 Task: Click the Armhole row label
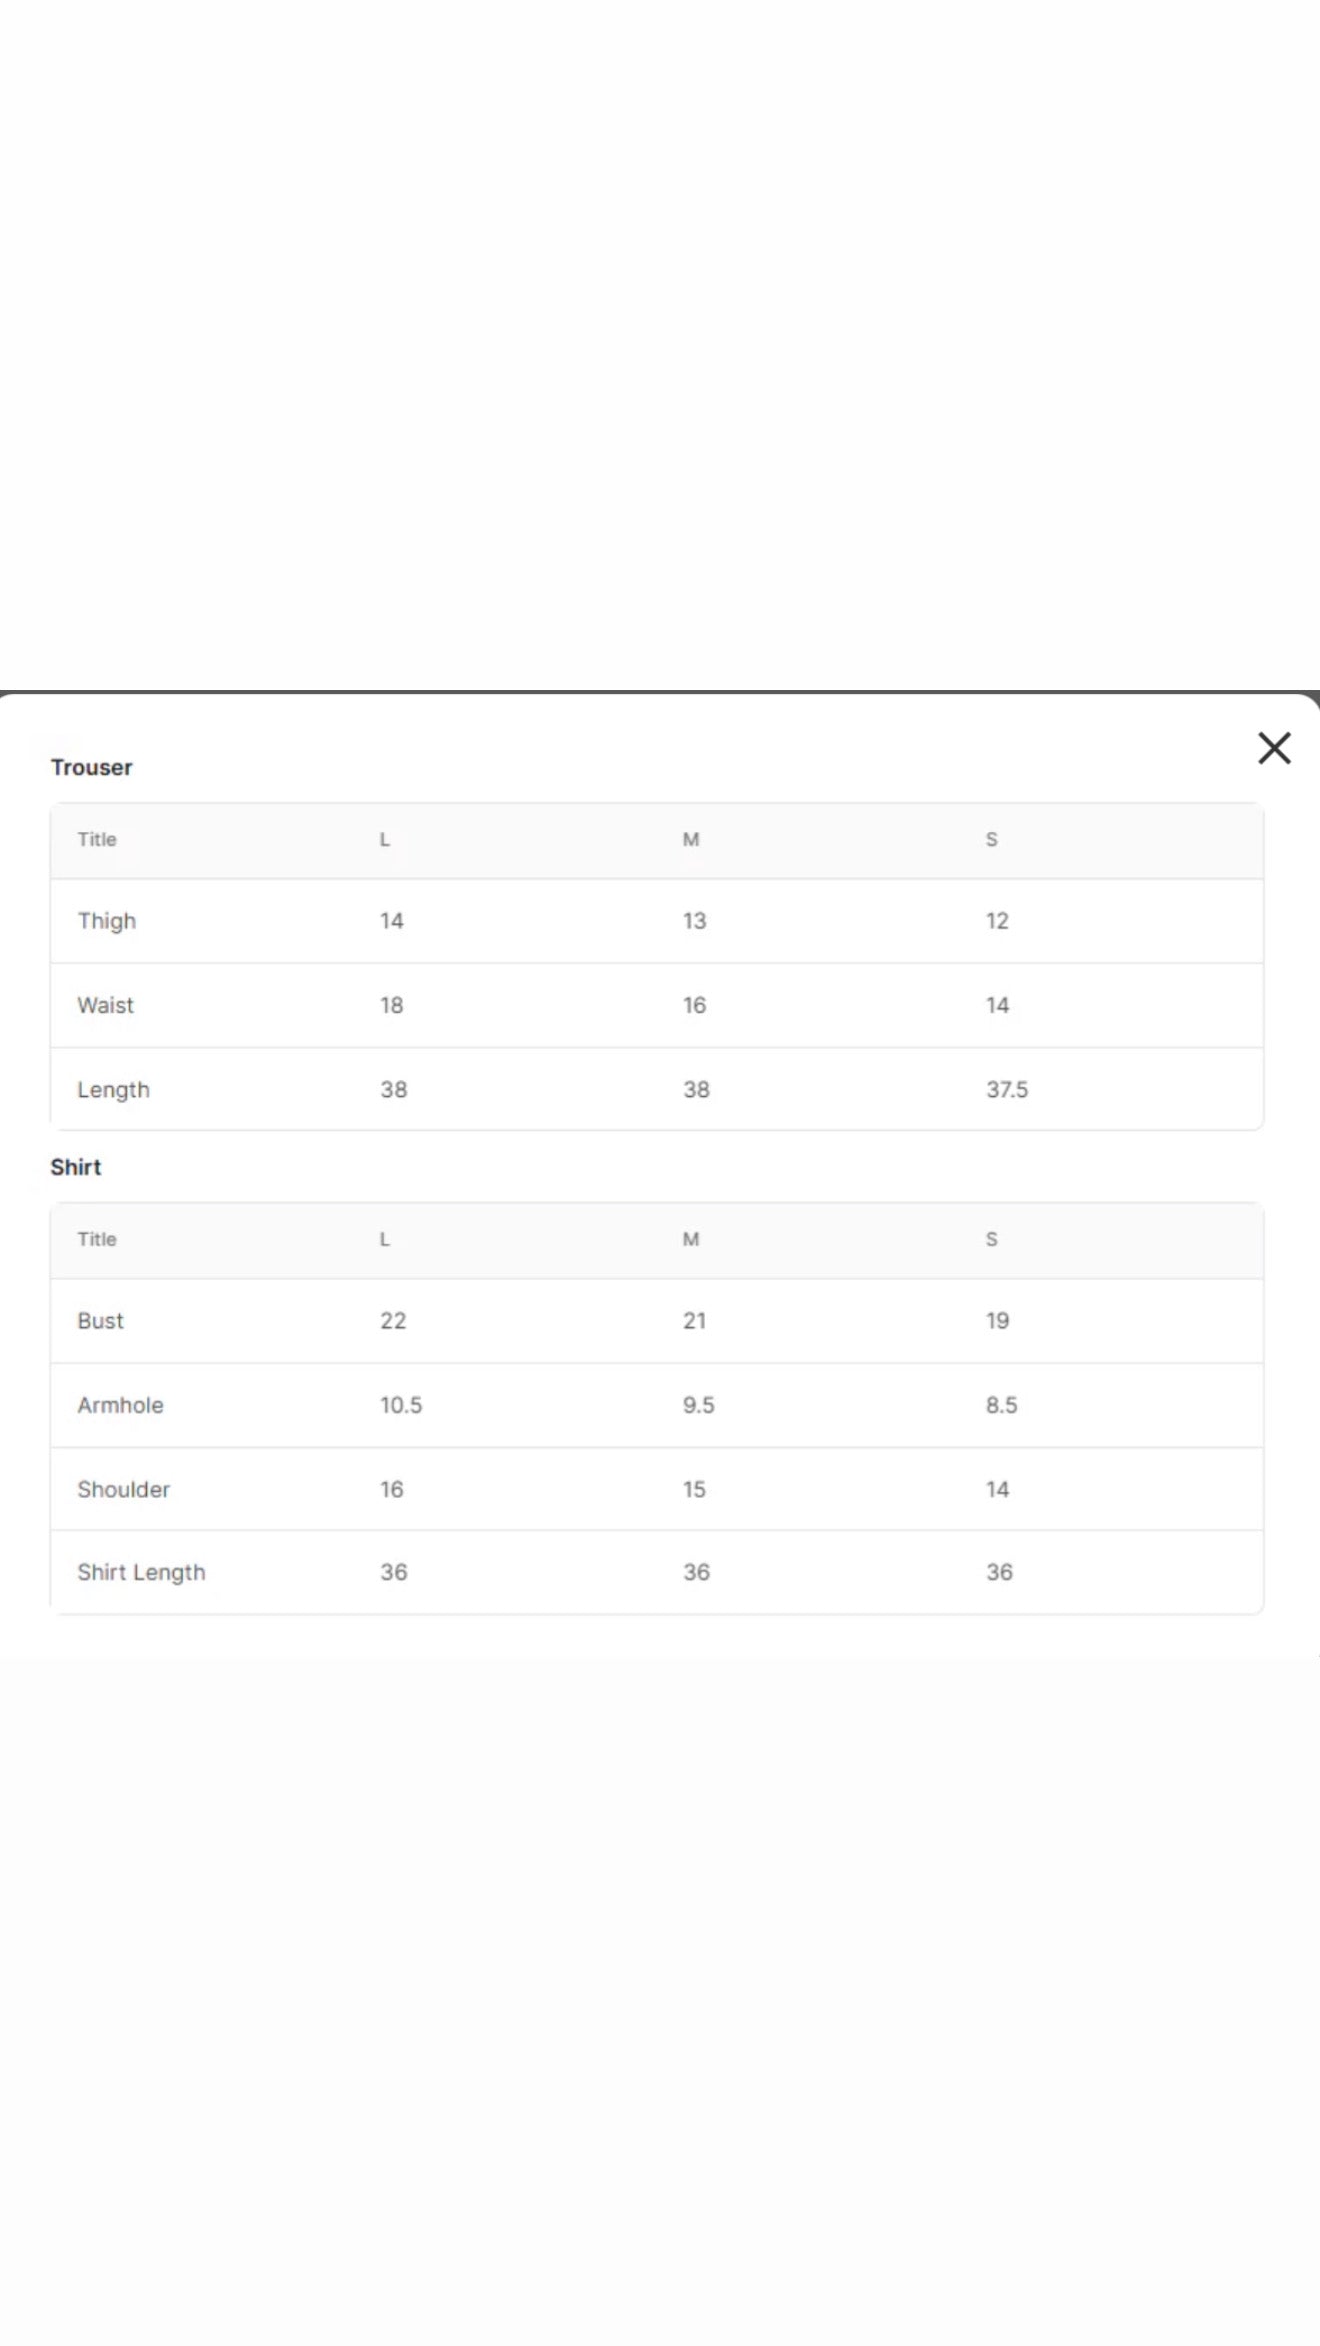tap(121, 1405)
